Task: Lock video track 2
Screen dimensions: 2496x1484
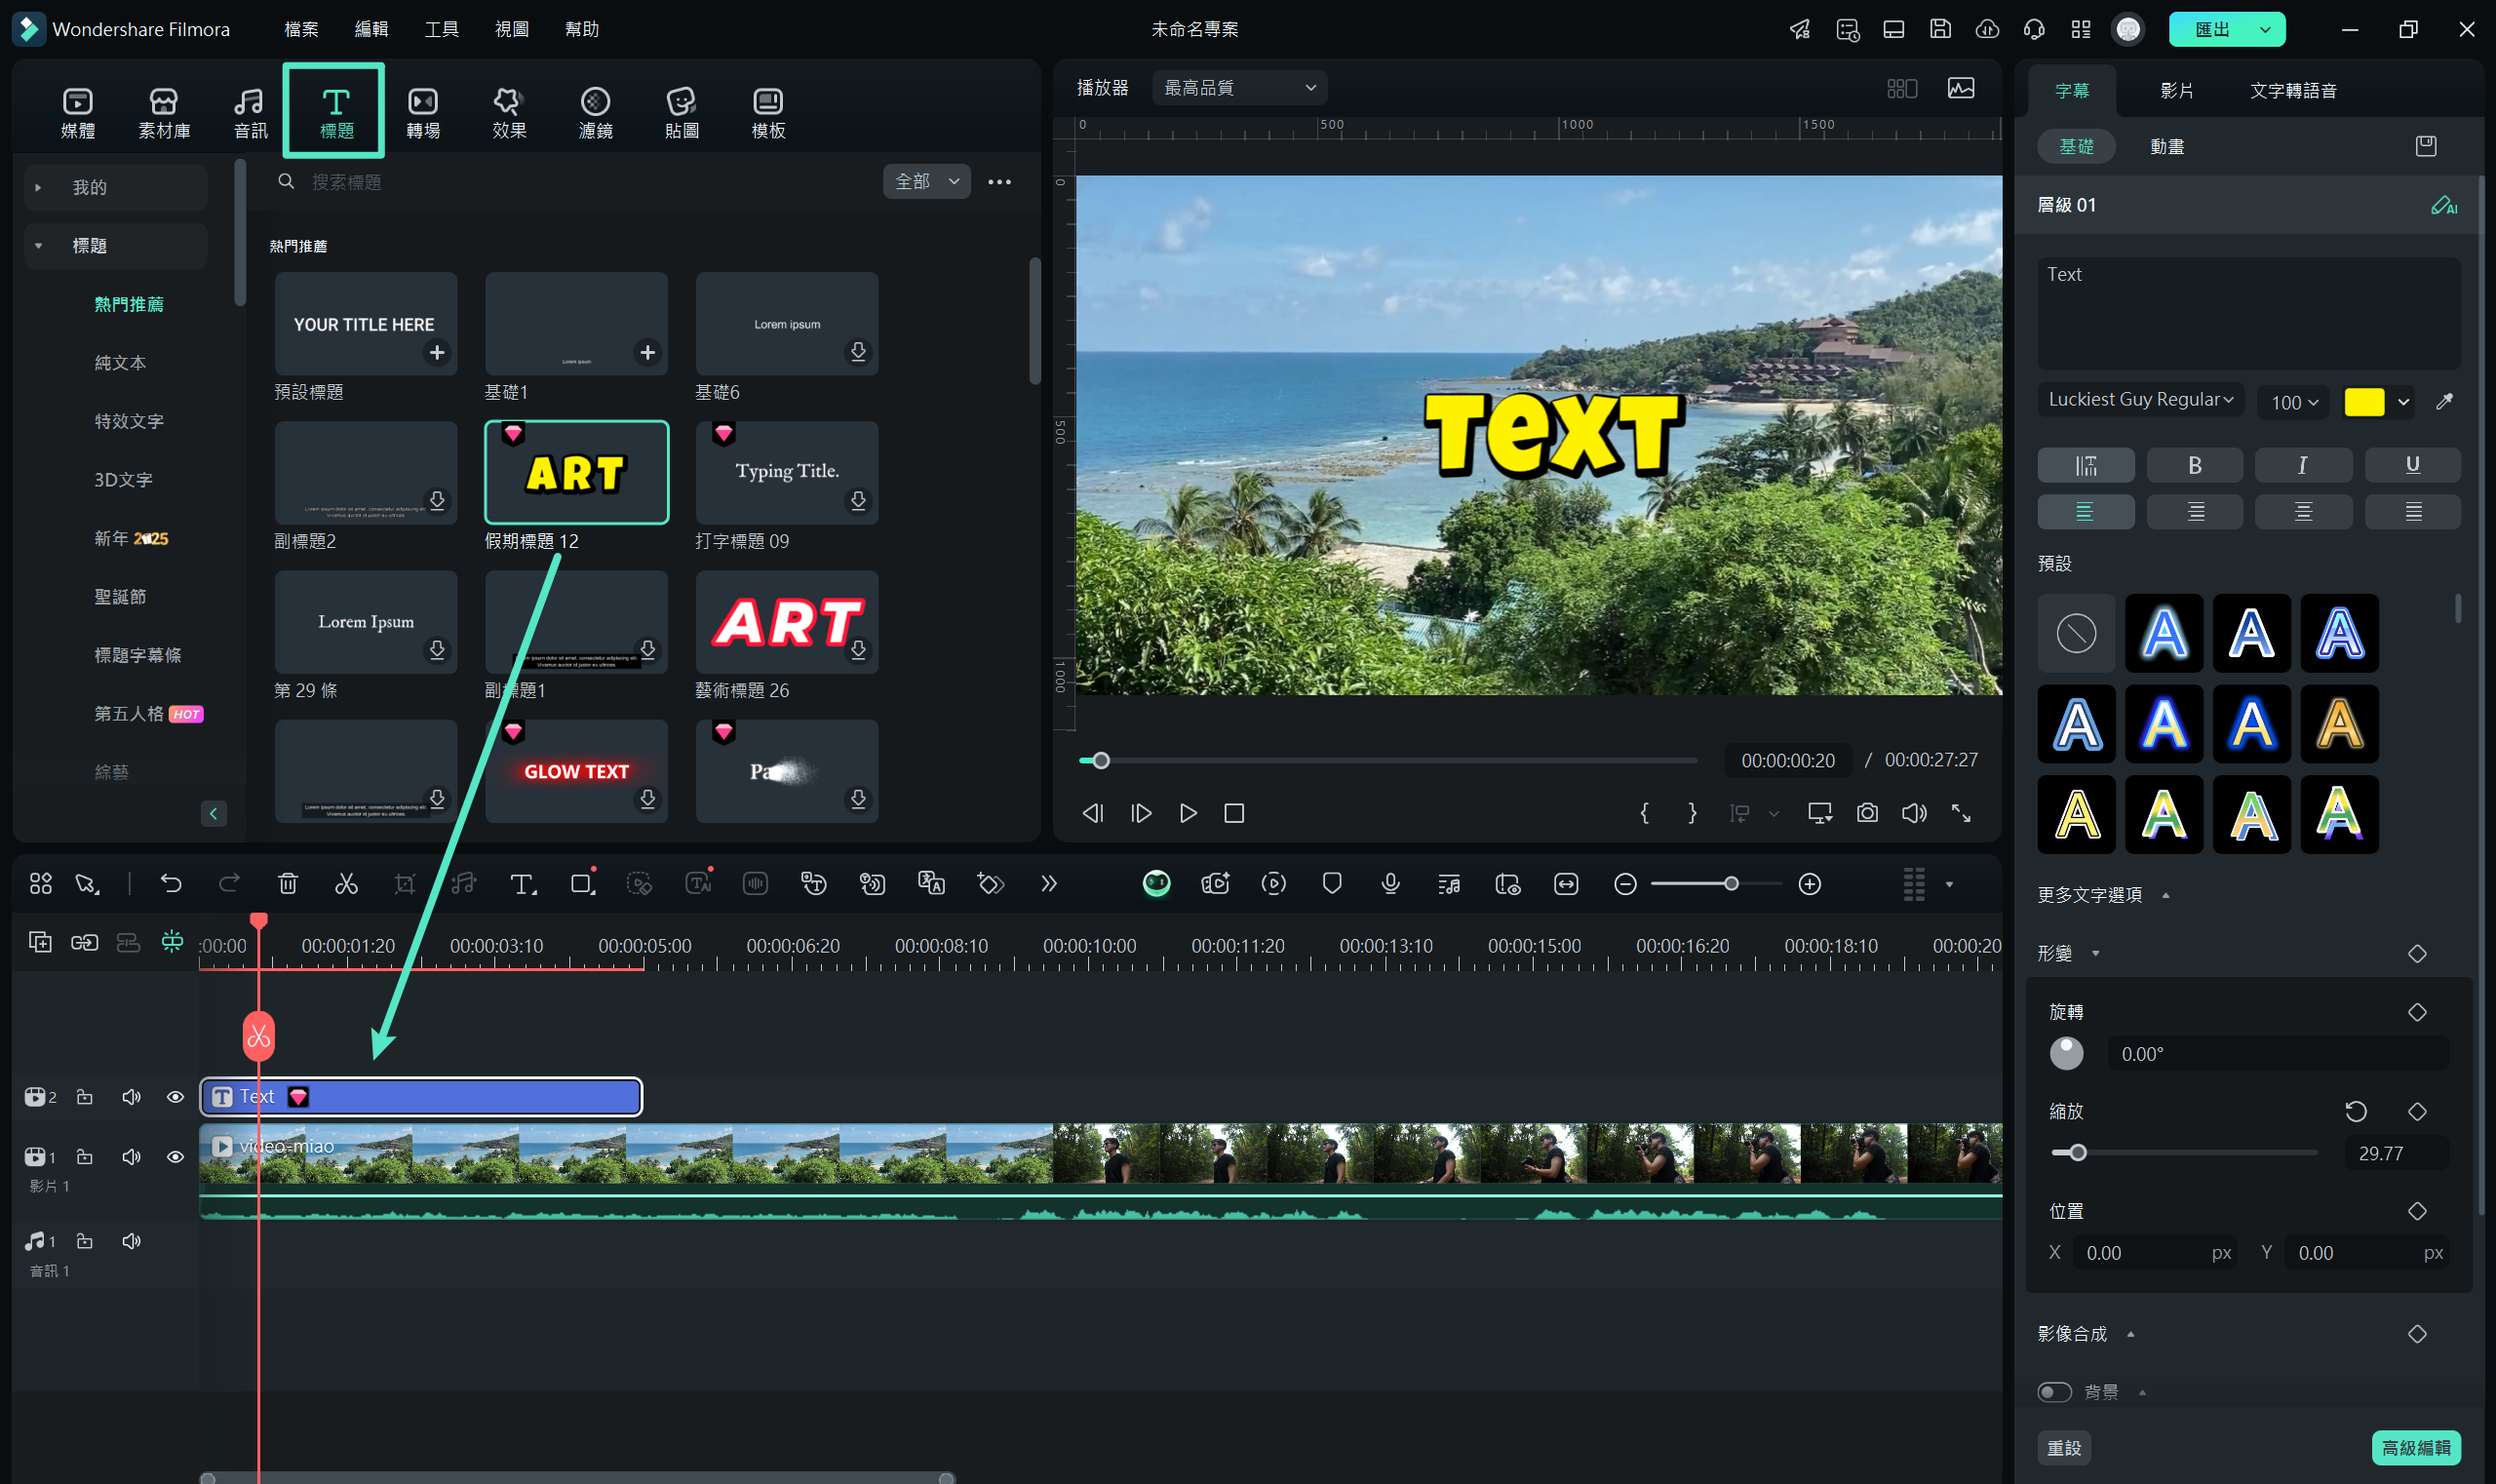Action: [x=85, y=1097]
